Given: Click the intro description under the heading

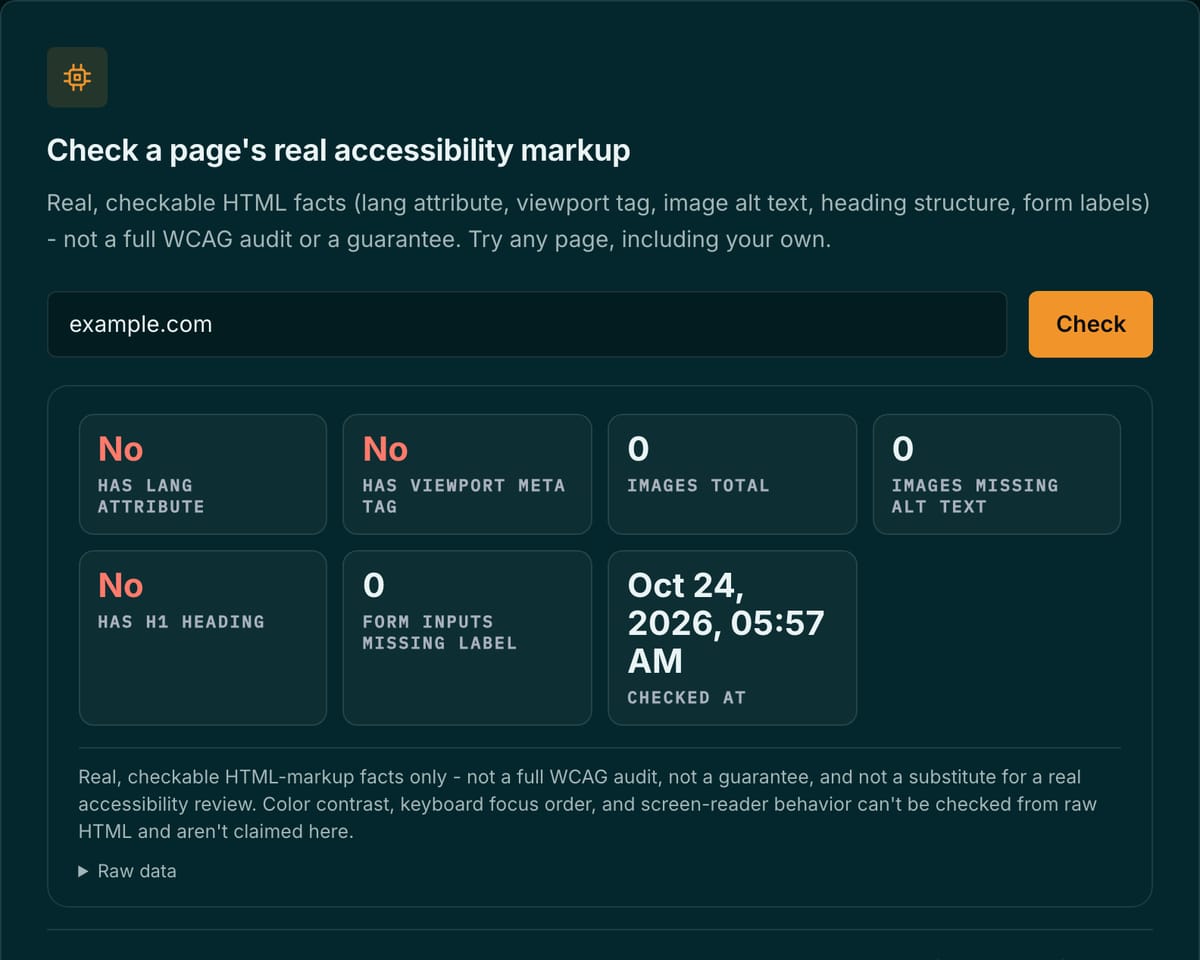Looking at the screenshot, I should pos(599,222).
